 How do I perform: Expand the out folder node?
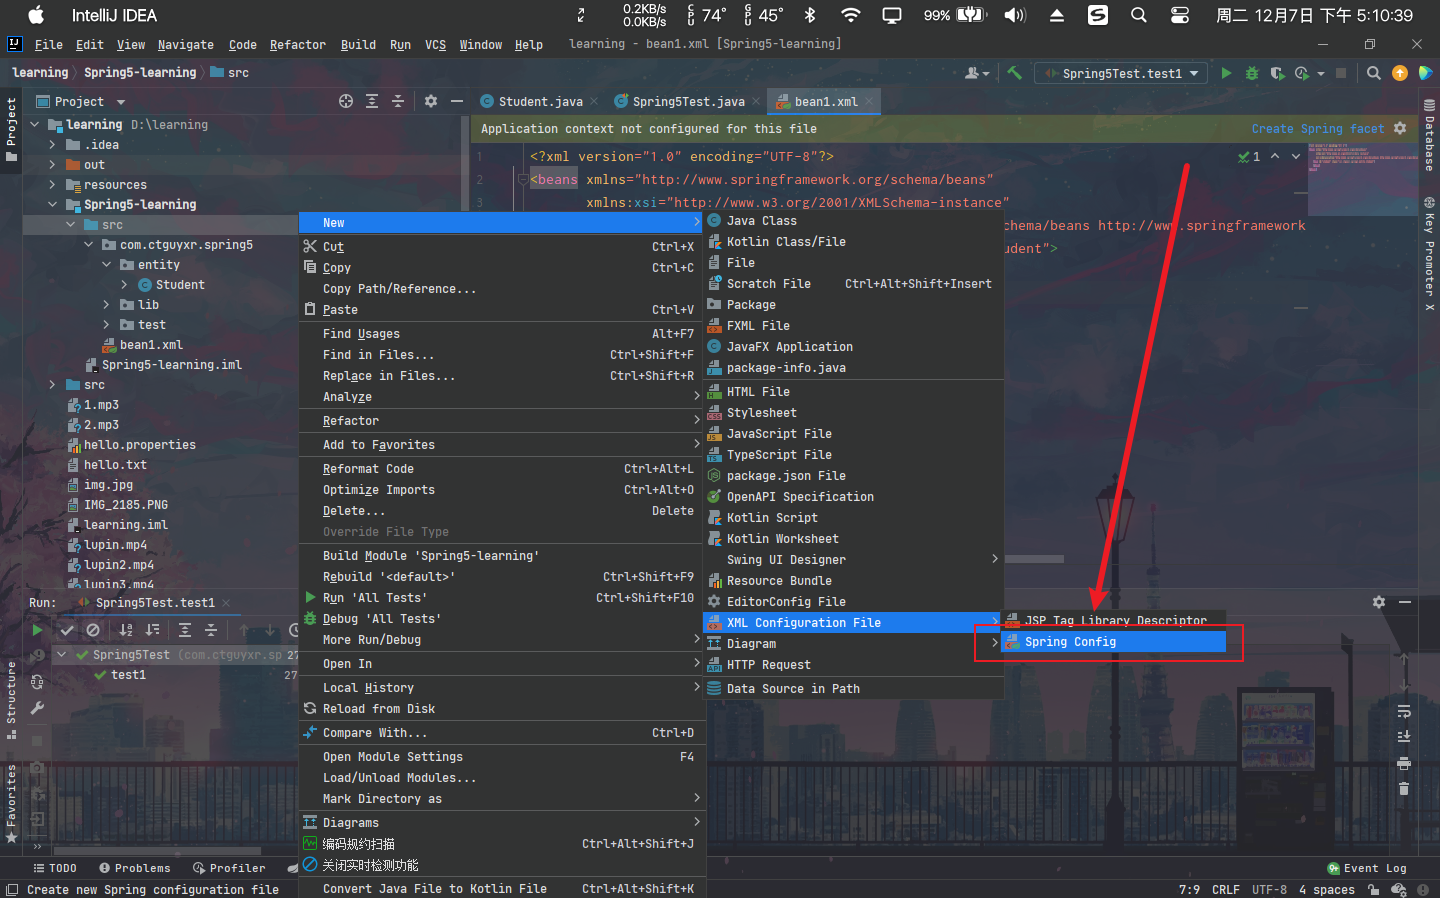53,164
